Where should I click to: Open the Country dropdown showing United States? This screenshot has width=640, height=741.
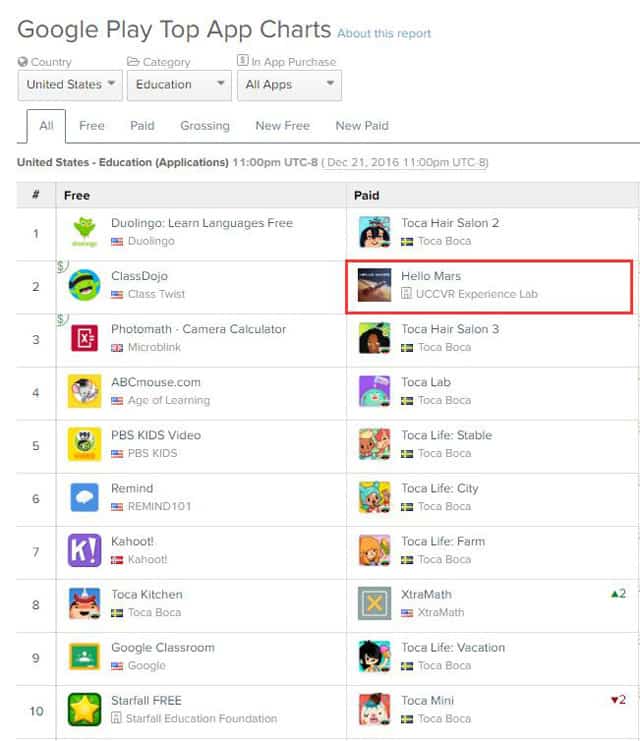pos(70,85)
